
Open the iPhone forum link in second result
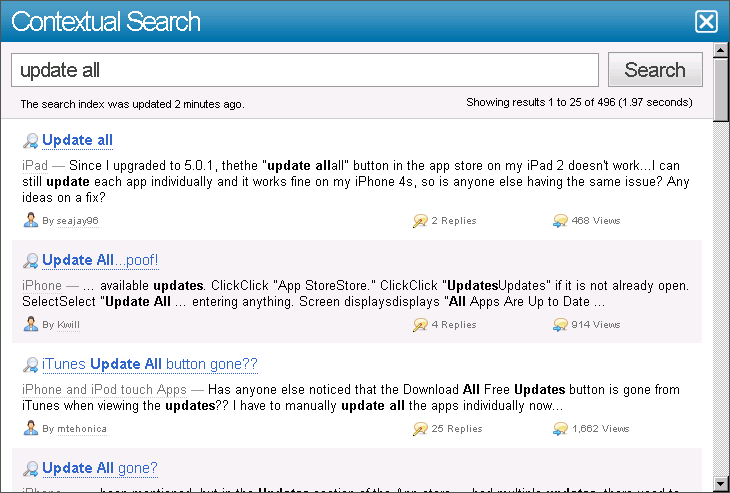point(42,285)
